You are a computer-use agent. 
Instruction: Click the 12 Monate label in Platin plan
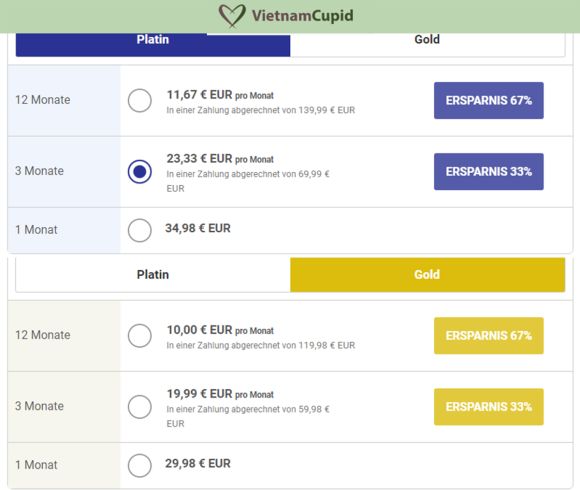43,100
